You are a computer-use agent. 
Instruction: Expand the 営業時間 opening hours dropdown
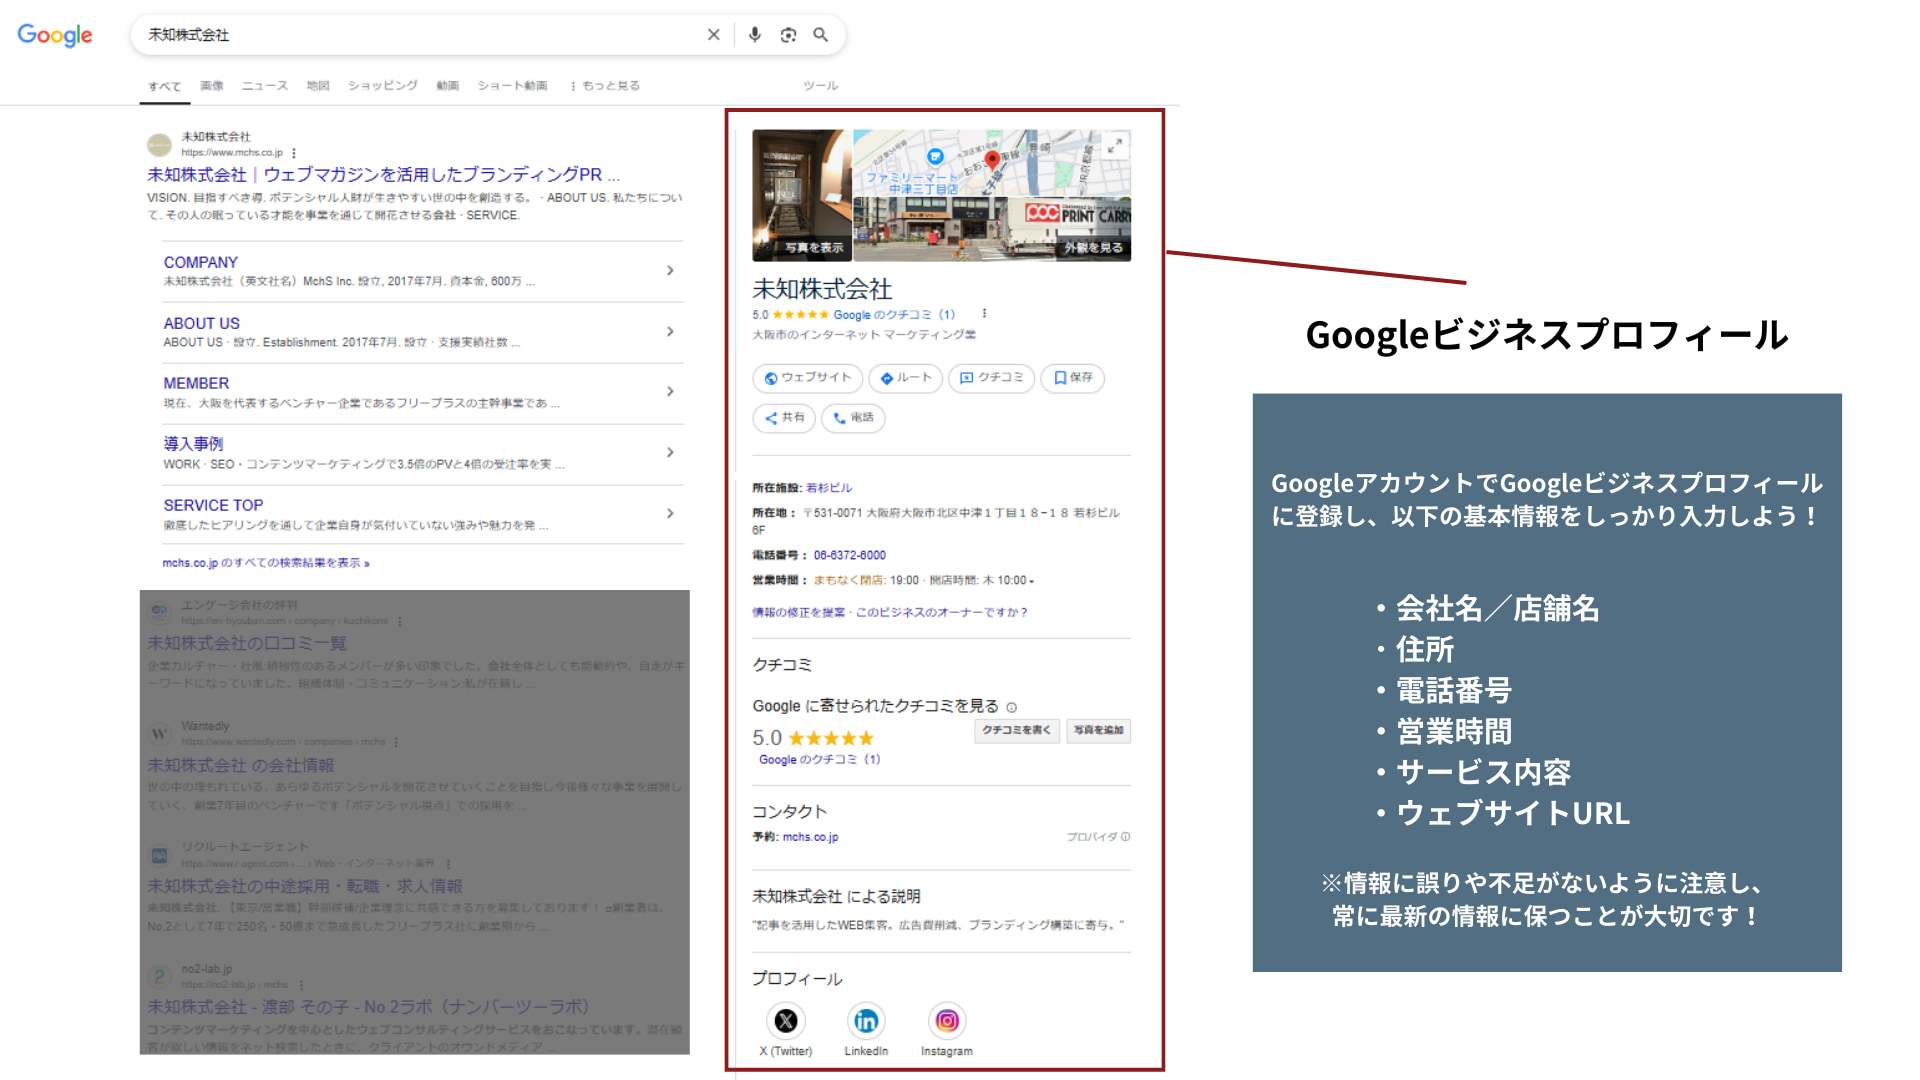(x=1031, y=580)
